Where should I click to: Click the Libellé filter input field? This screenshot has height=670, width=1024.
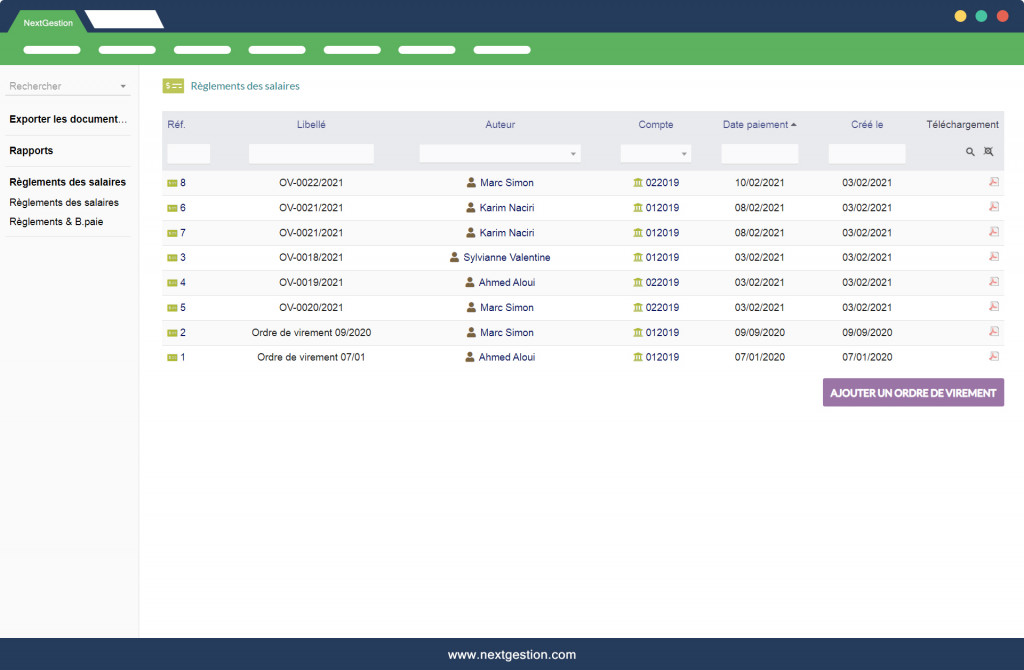311,154
